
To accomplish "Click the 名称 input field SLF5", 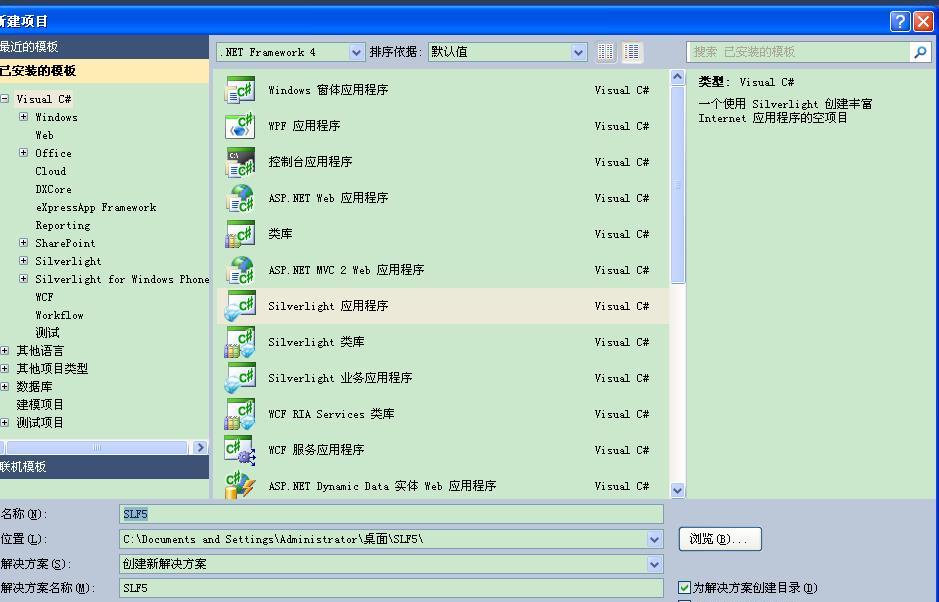I will coord(391,514).
